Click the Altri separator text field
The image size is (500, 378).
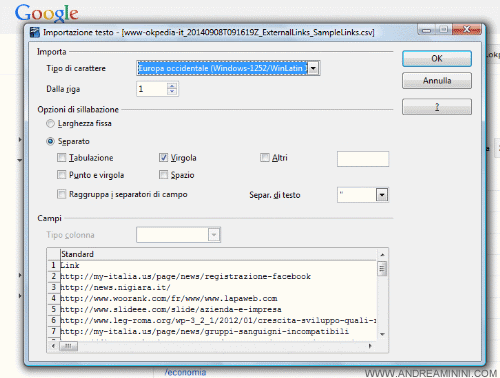(x=363, y=159)
